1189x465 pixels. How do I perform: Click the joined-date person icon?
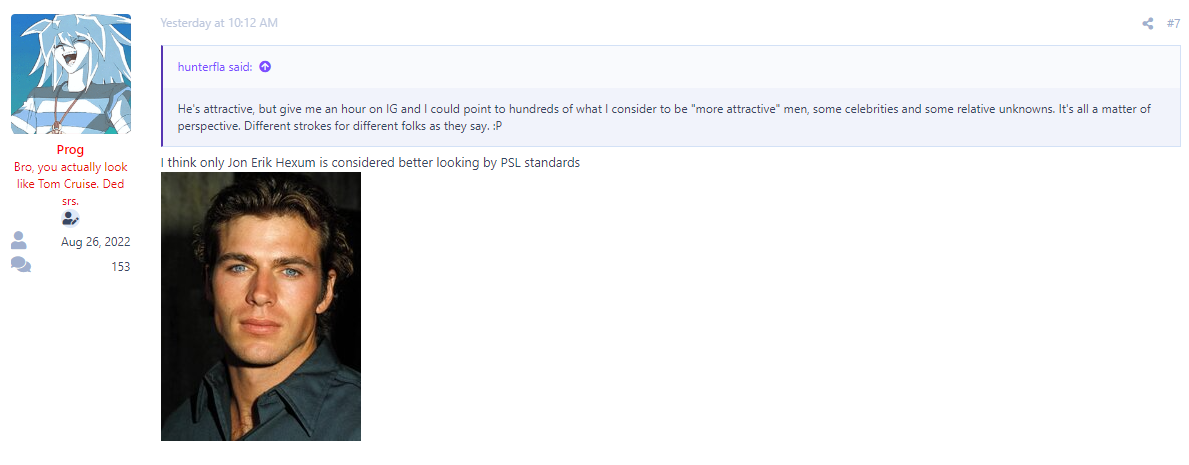(x=19, y=241)
